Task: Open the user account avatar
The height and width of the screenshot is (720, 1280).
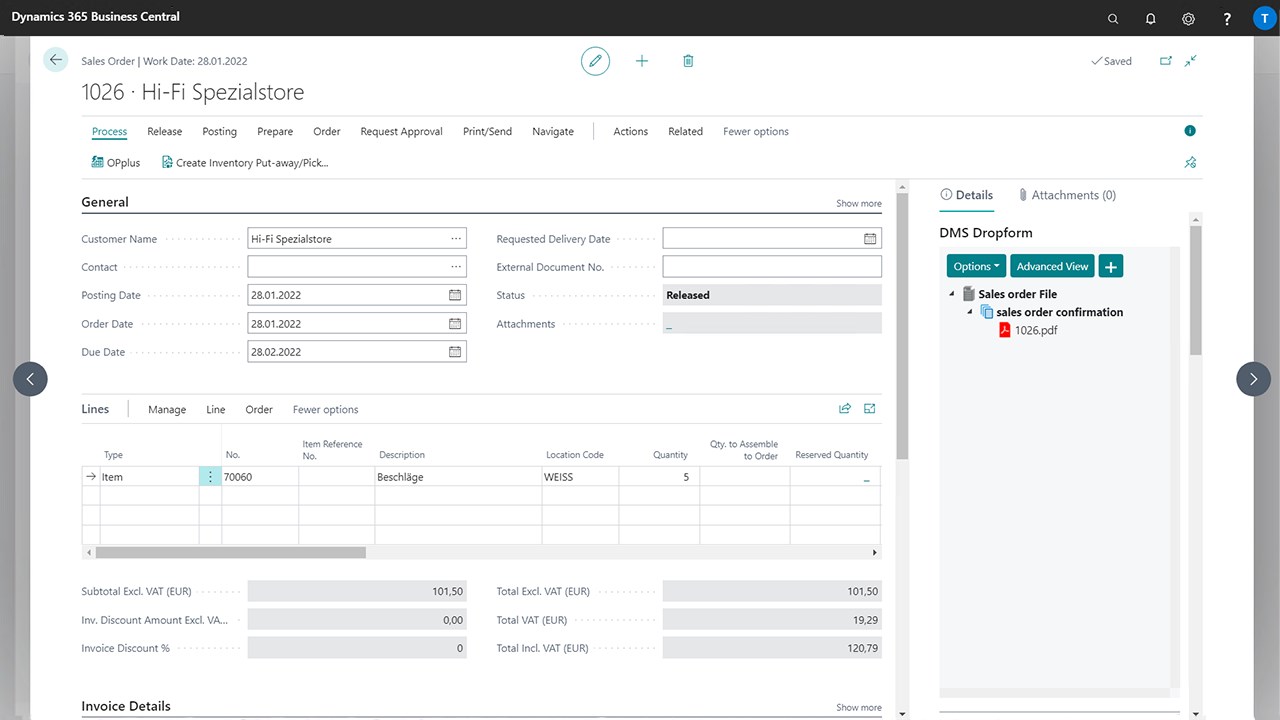Action: [x=1264, y=18]
